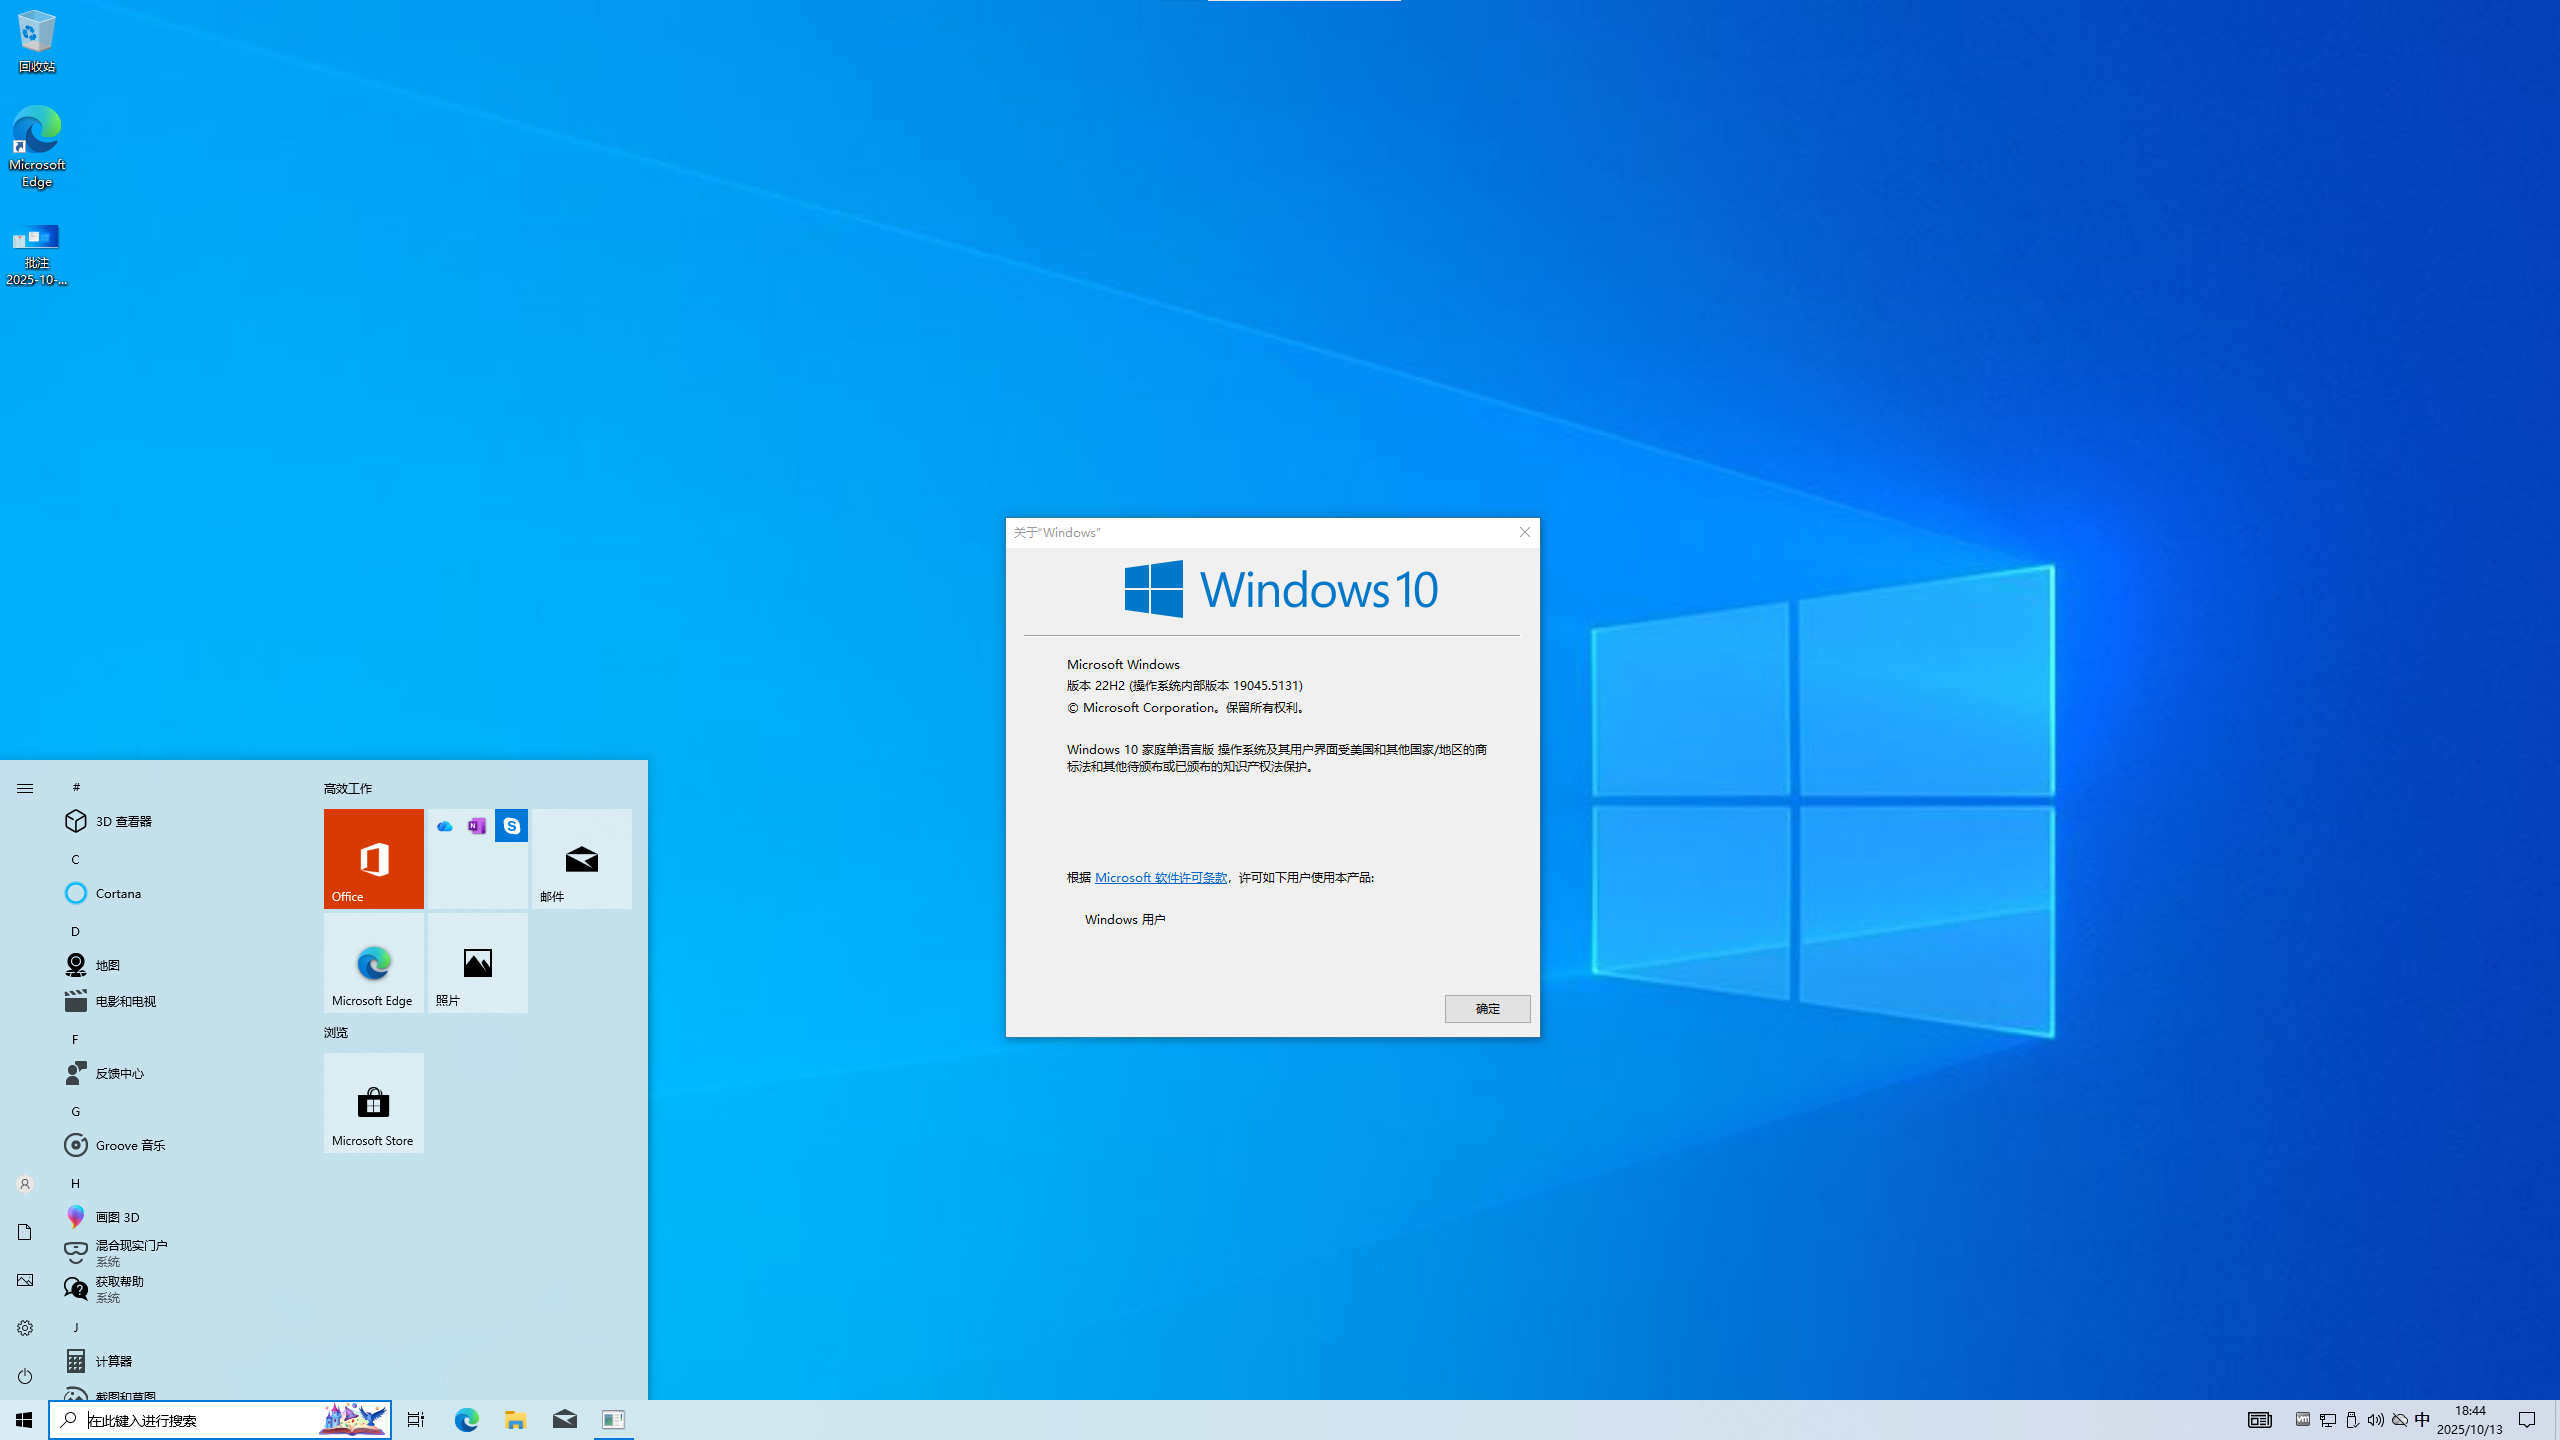
Task: Open Pictures from the Start sidebar
Action: tap(25, 1280)
